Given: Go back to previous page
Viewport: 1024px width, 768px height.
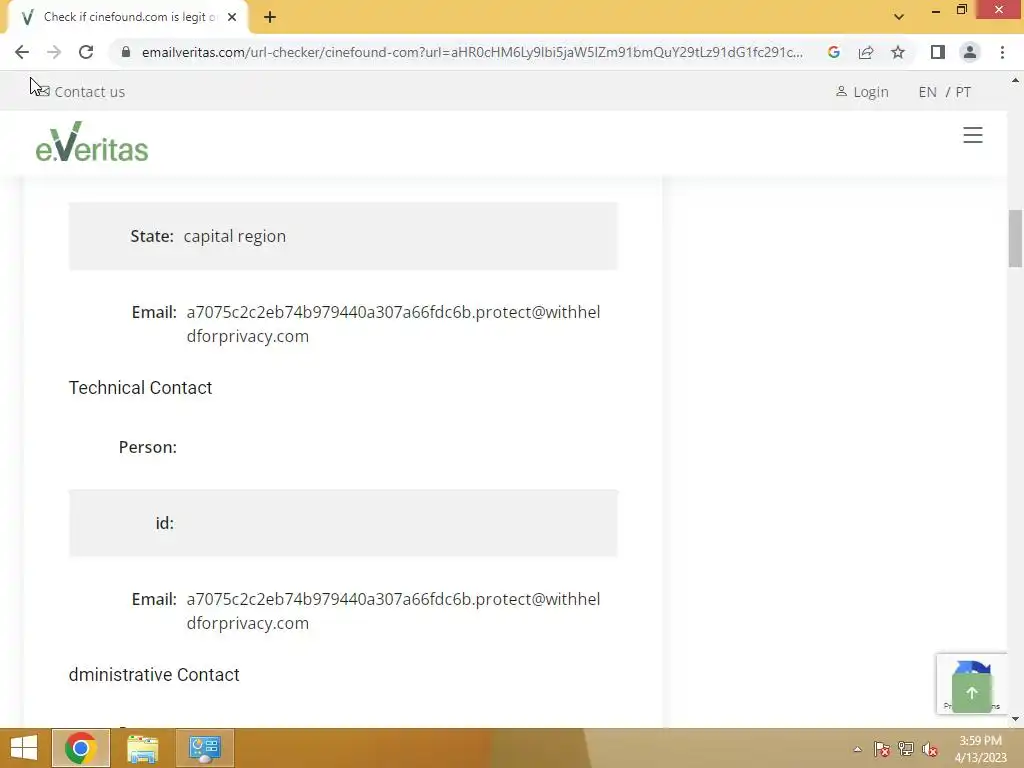Looking at the screenshot, I should click(x=22, y=52).
